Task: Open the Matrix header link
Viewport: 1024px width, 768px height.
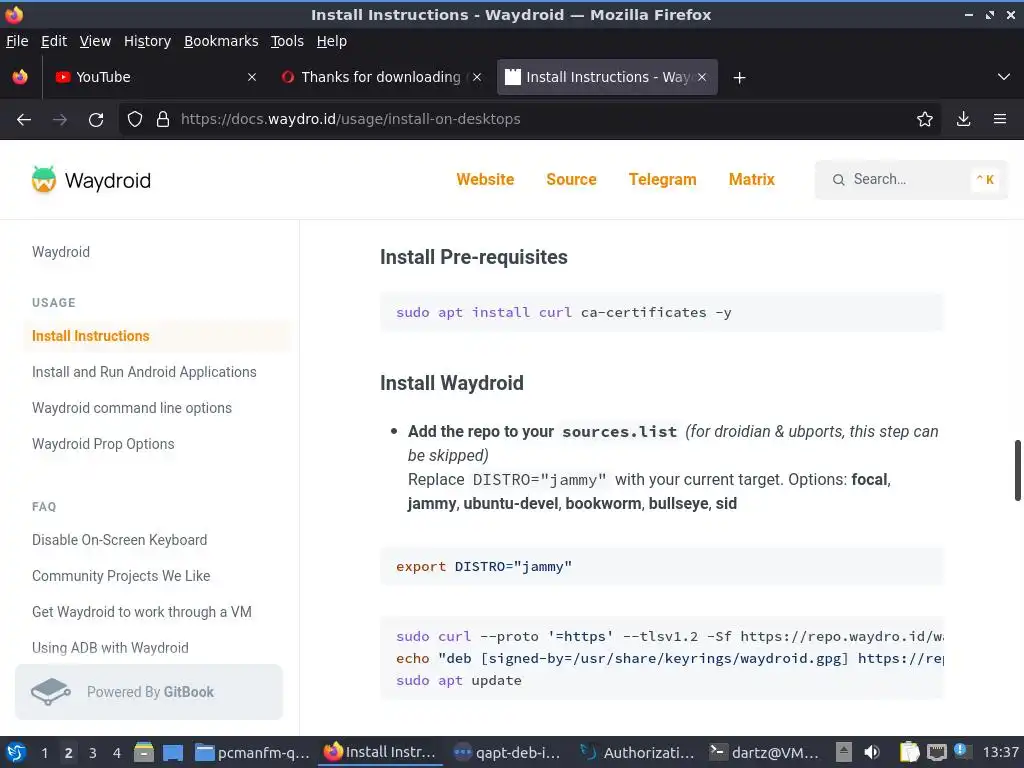Action: point(752,180)
